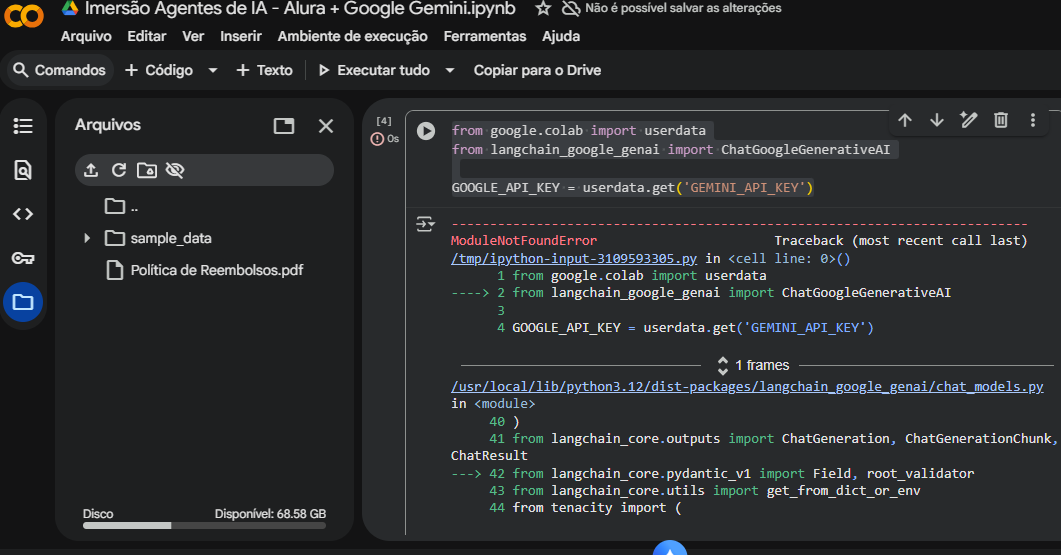1061x555 pixels.
Task: Open the Ajuda menu
Action: pyautogui.click(x=561, y=37)
